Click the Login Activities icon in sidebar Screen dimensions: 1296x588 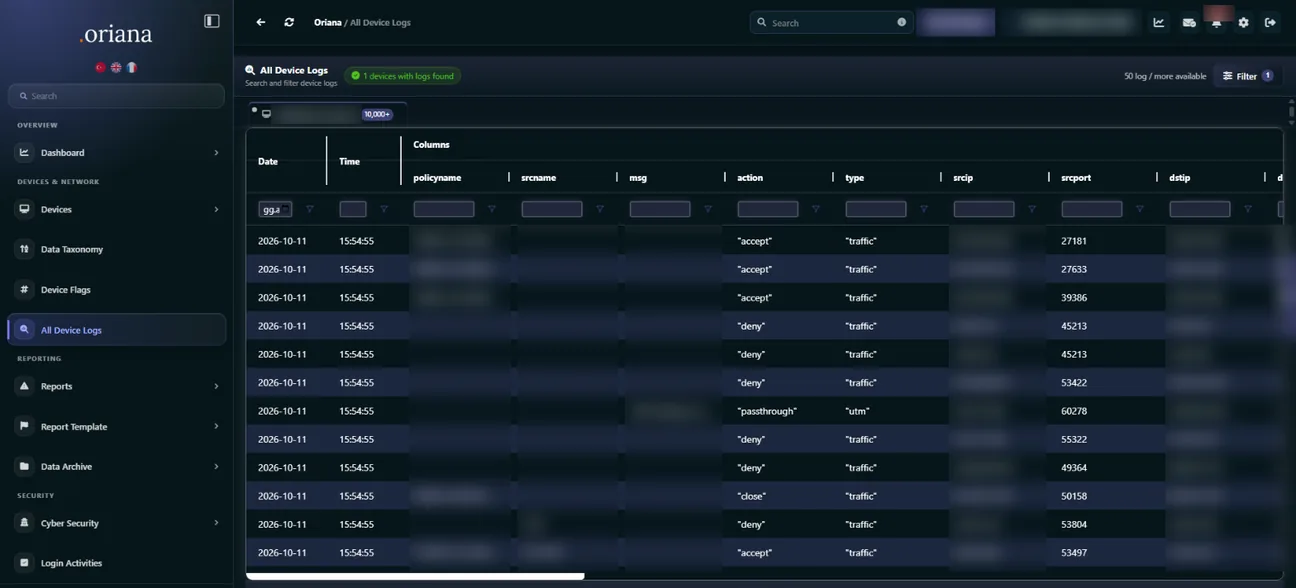[24, 563]
